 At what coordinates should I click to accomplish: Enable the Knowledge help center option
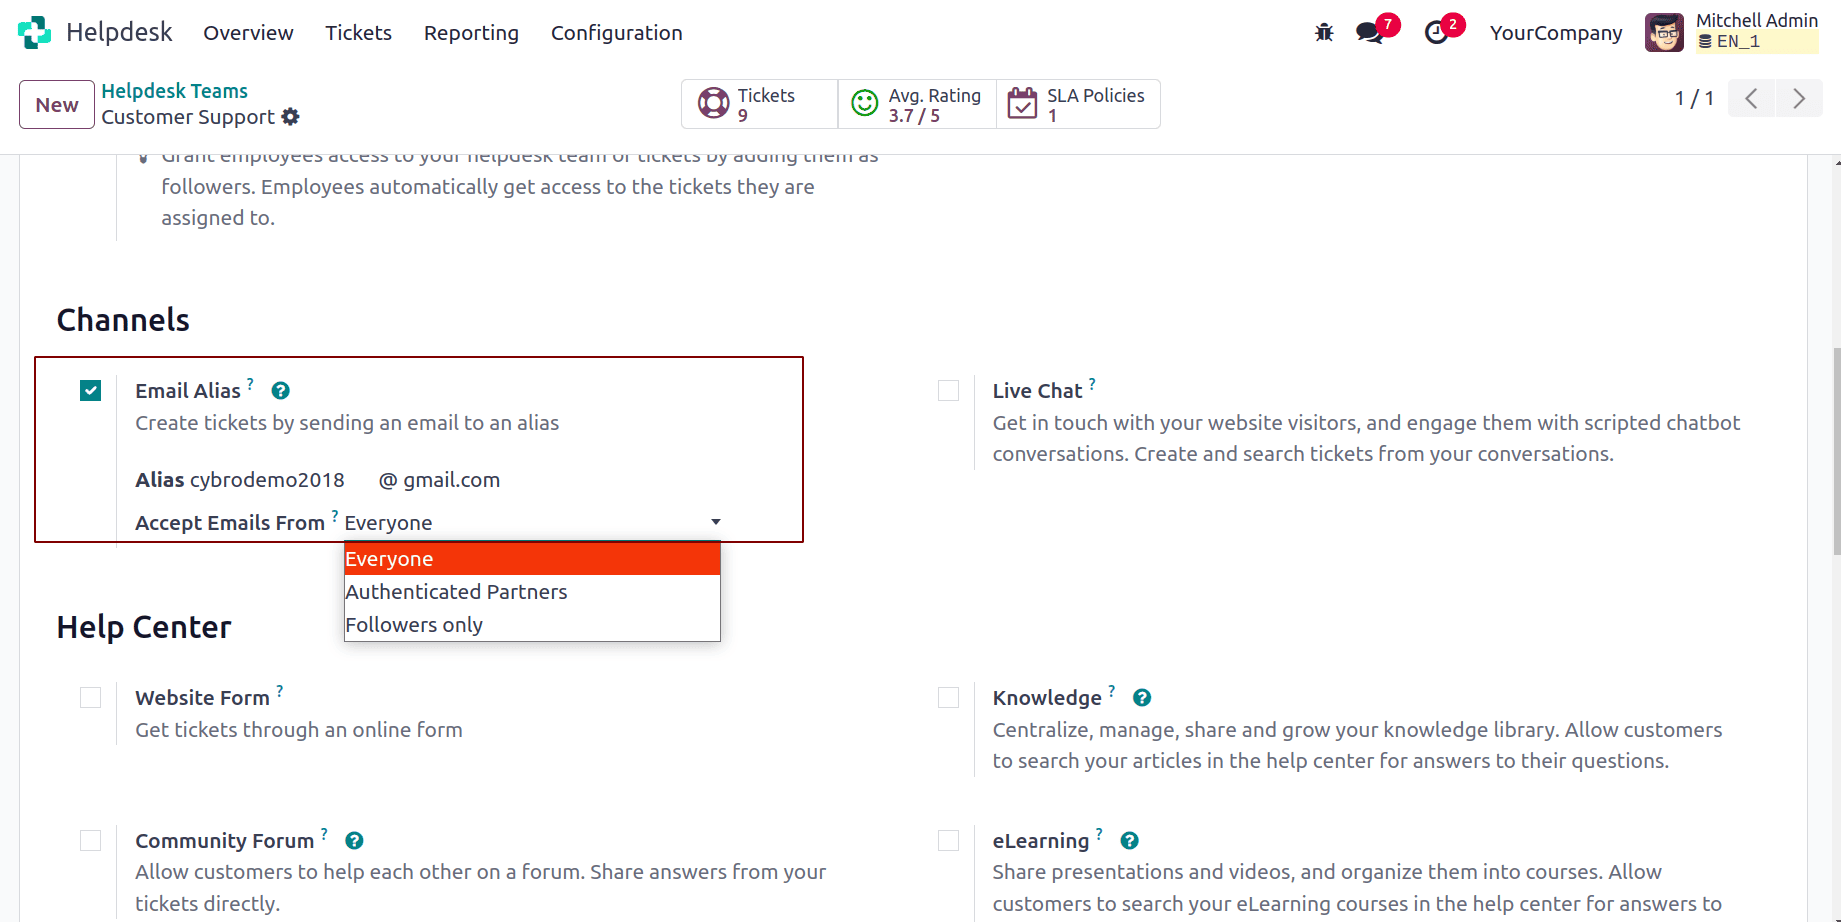[948, 697]
